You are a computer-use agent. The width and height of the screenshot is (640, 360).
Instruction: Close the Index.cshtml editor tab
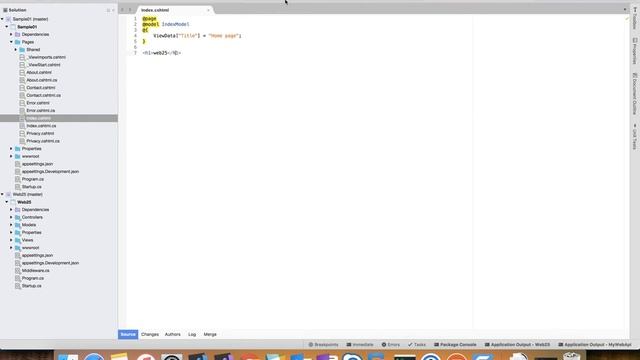208,10
